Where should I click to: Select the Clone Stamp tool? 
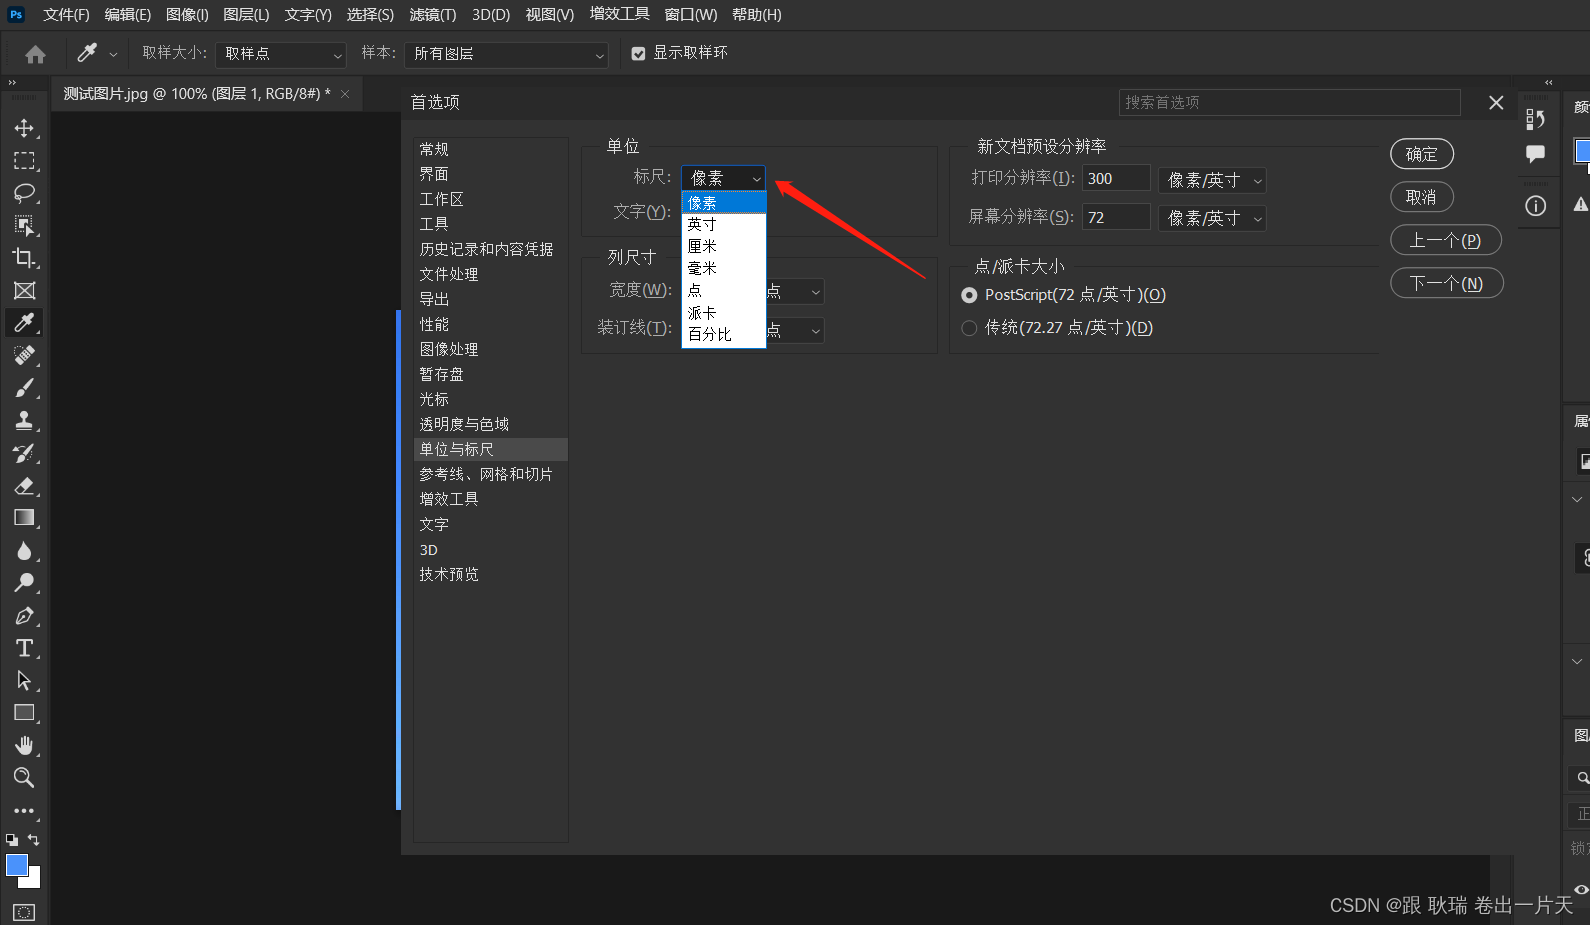coord(24,420)
